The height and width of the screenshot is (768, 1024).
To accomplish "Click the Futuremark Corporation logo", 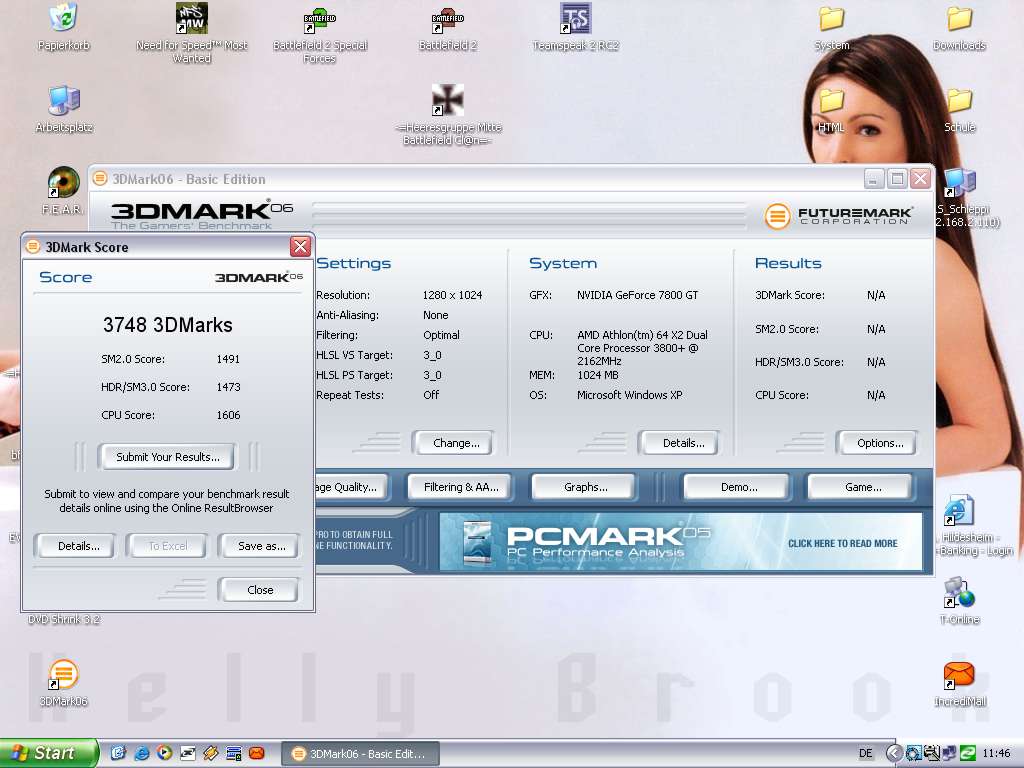I will 839,215.
